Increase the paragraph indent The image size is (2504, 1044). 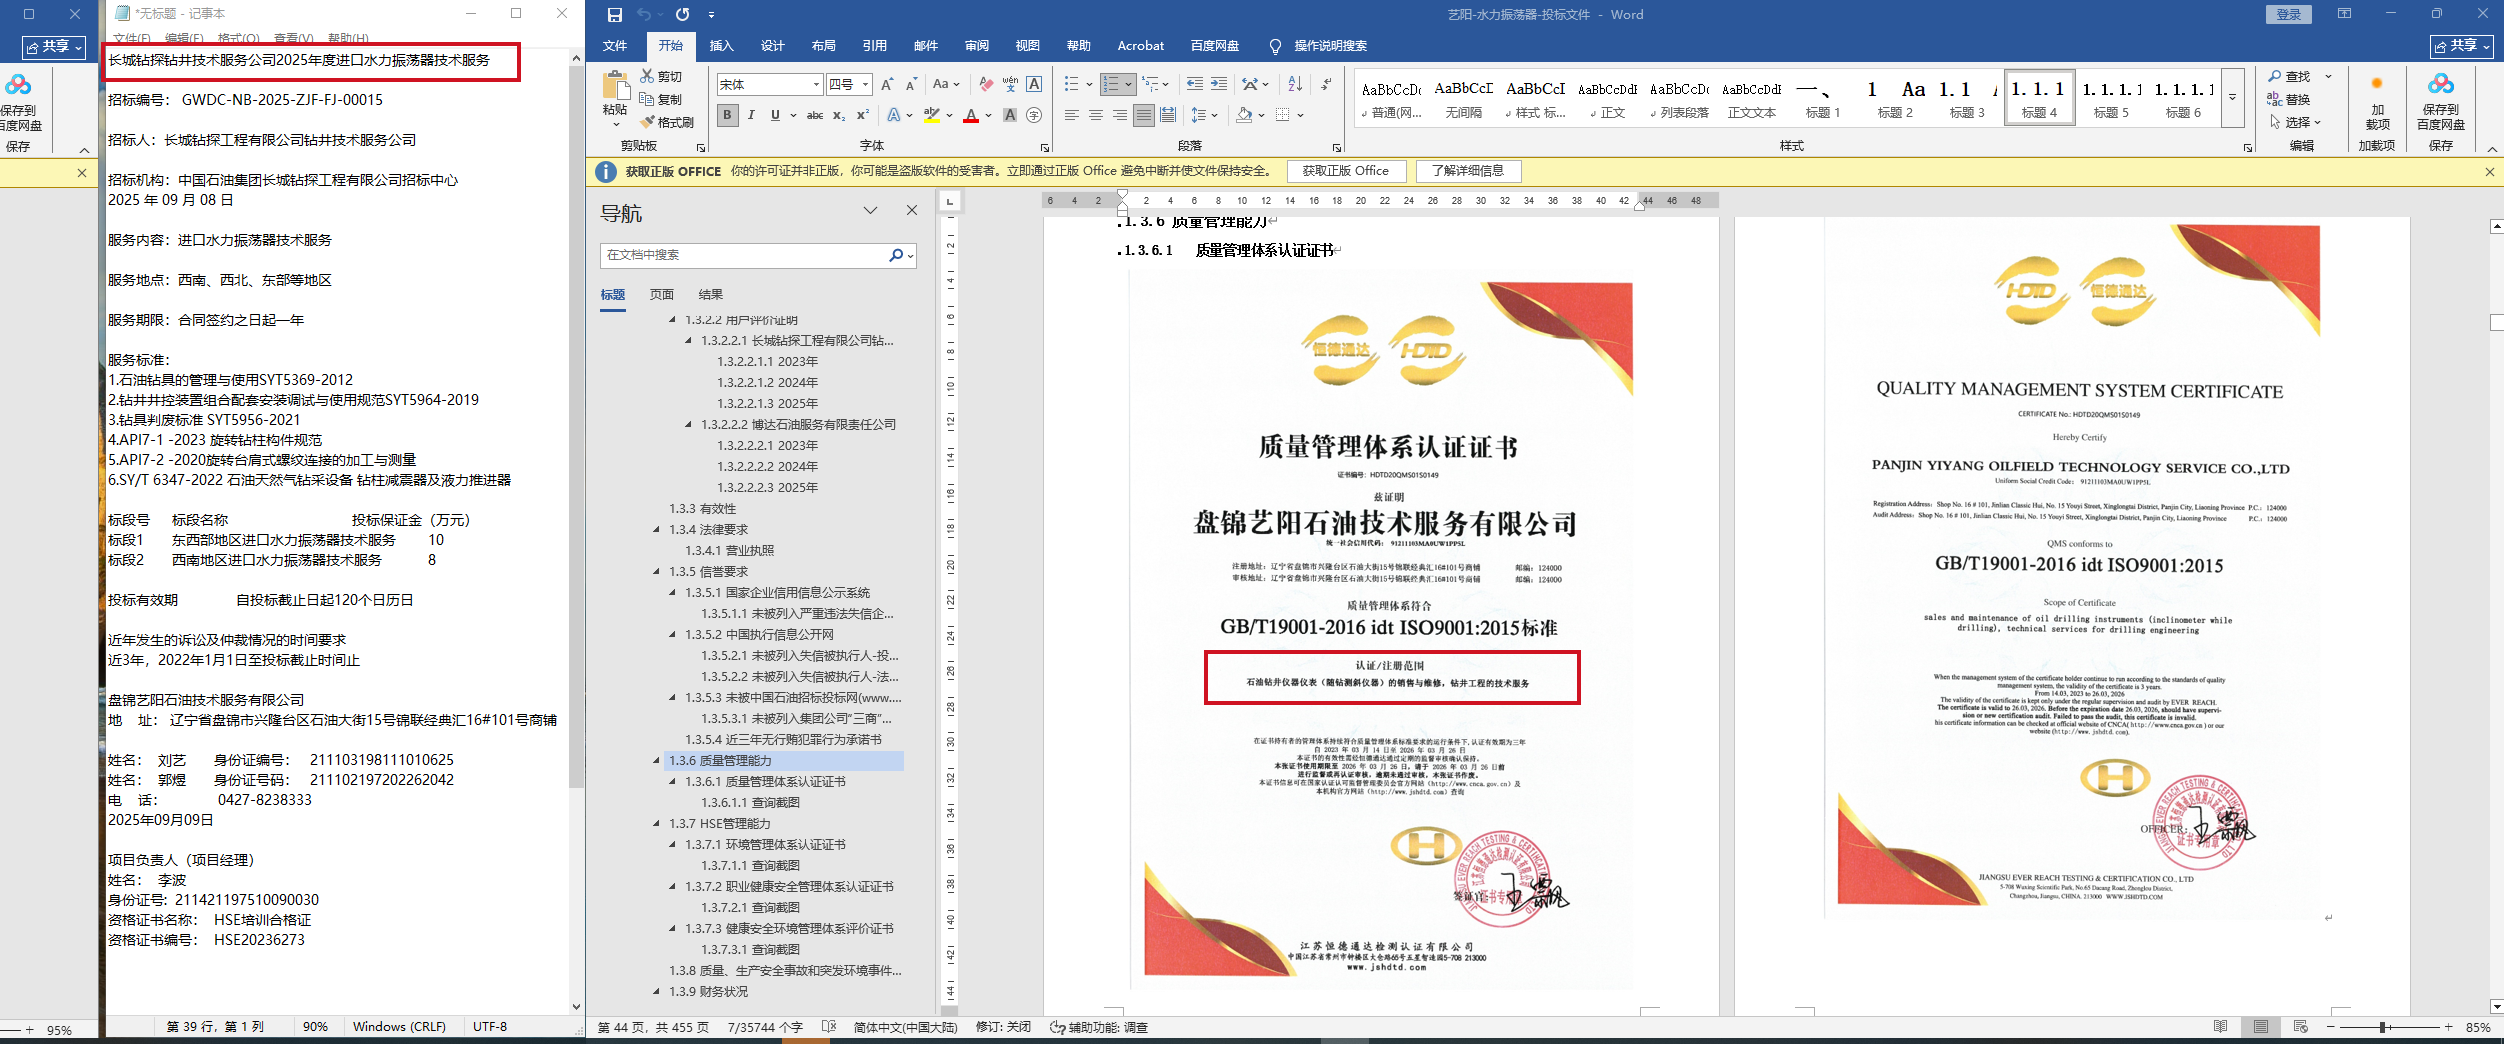coord(1219,85)
